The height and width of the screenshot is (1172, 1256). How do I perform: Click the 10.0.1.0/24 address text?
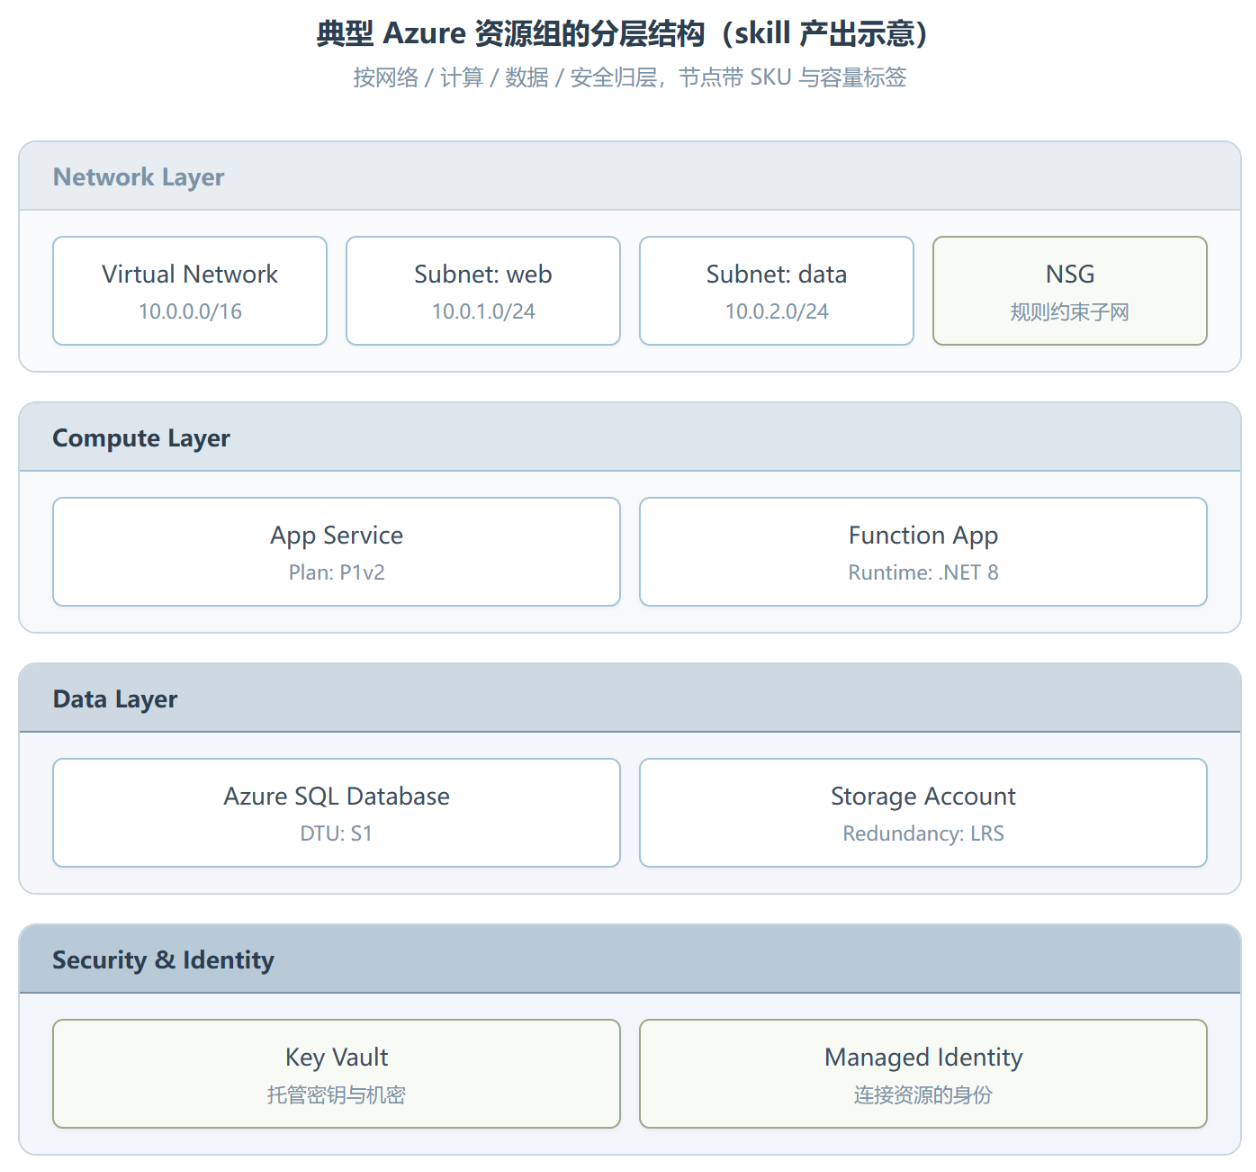point(483,312)
